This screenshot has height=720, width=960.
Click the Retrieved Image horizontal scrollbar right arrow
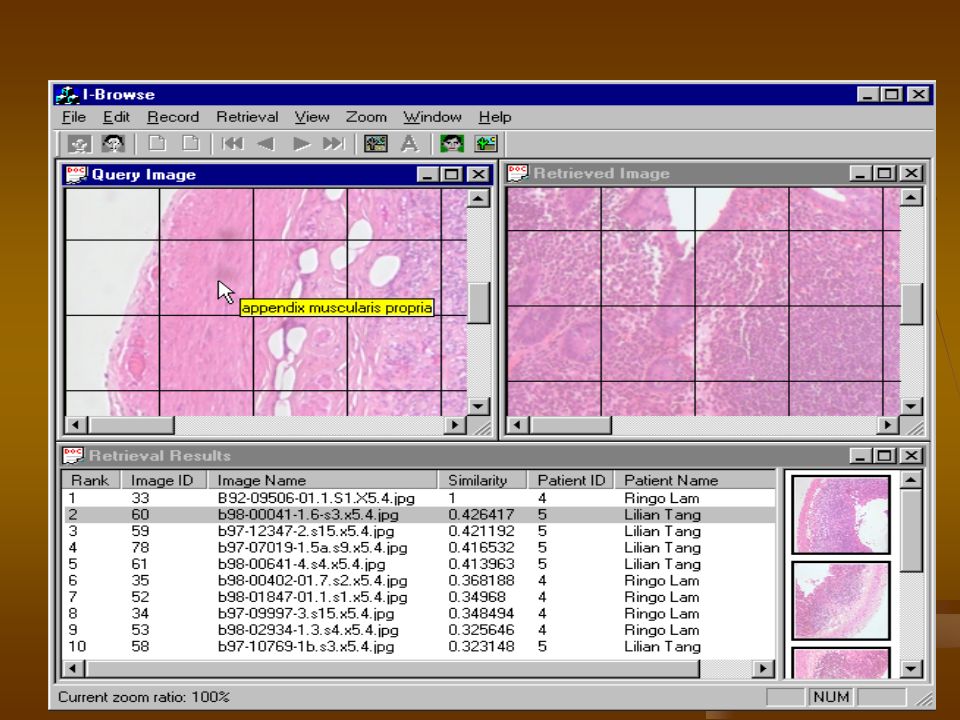click(888, 425)
